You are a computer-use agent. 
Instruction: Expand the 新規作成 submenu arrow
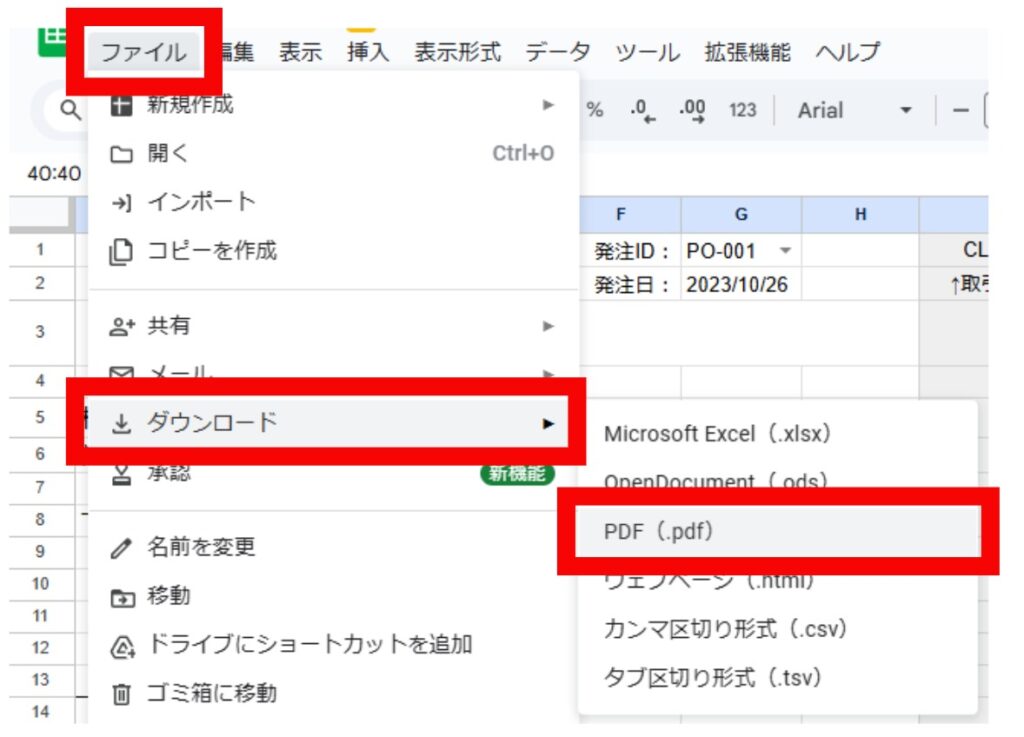(x=547, y=104)
